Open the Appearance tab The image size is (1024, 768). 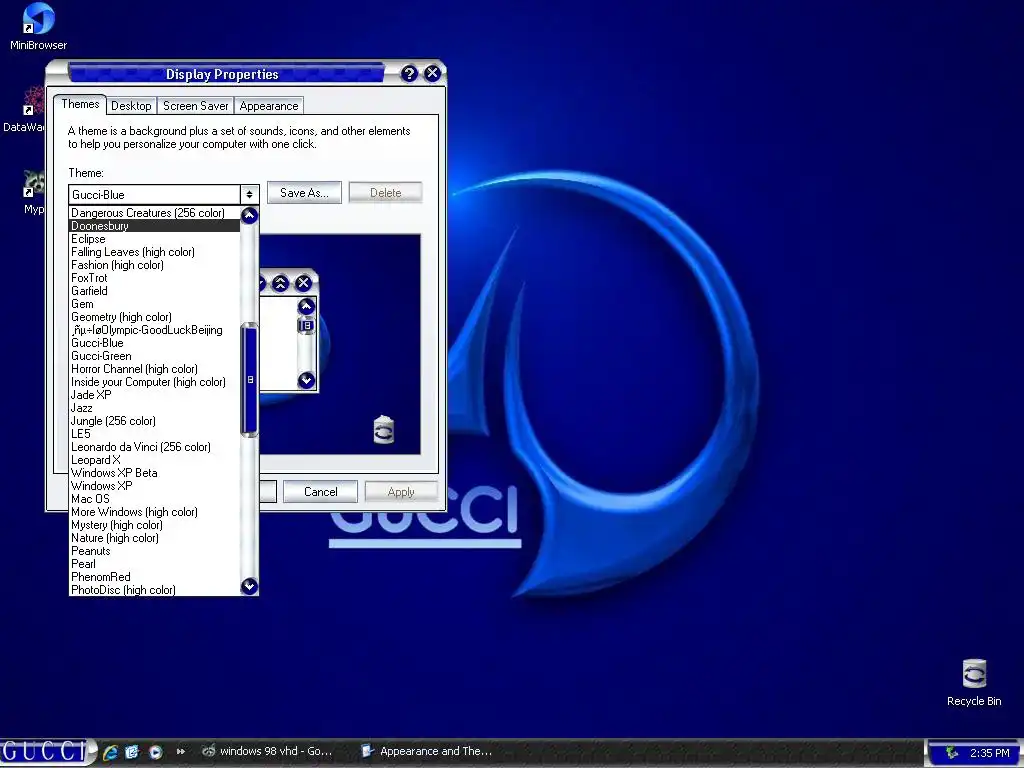click(x=268, y=106)
